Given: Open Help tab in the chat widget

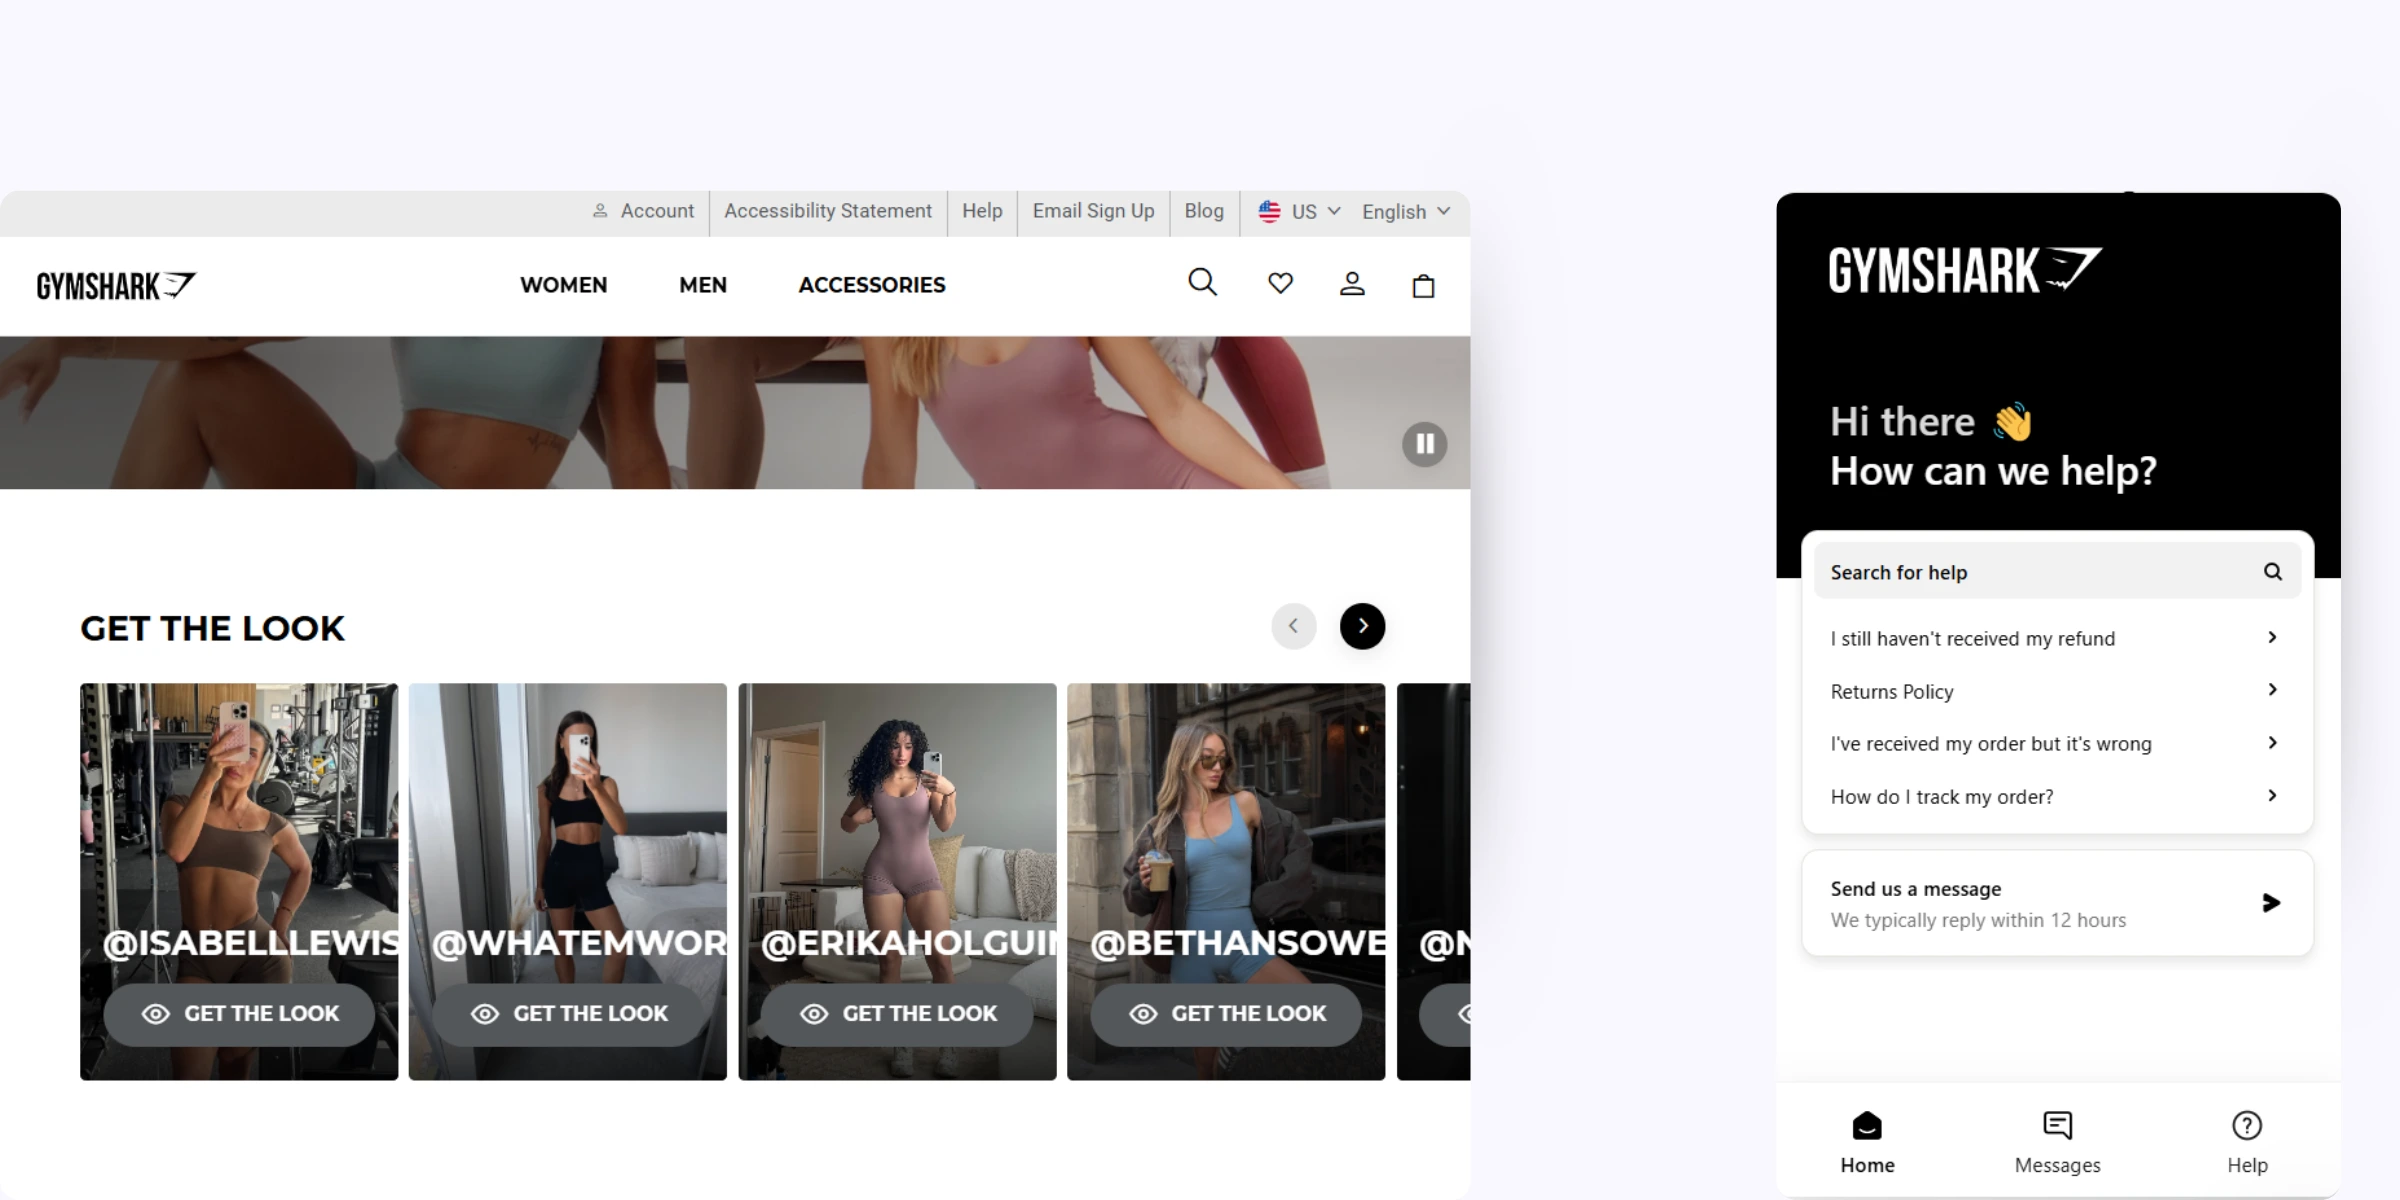Looking at the screenshot, I should (x=2246, y=1140).
